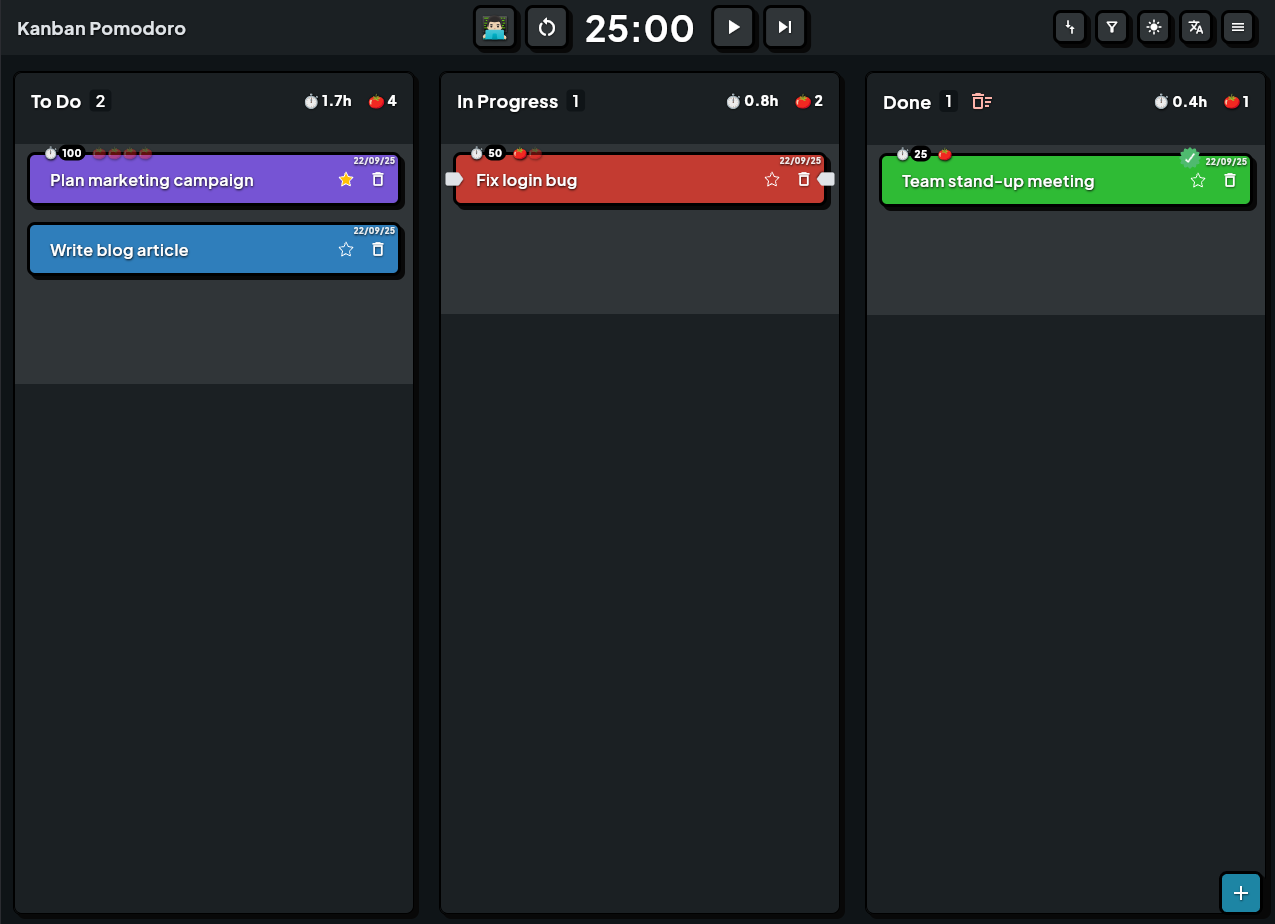Screen dimensions: 1275x924
Task: Clear all cards in the Done column
Action: pos(981,101)
